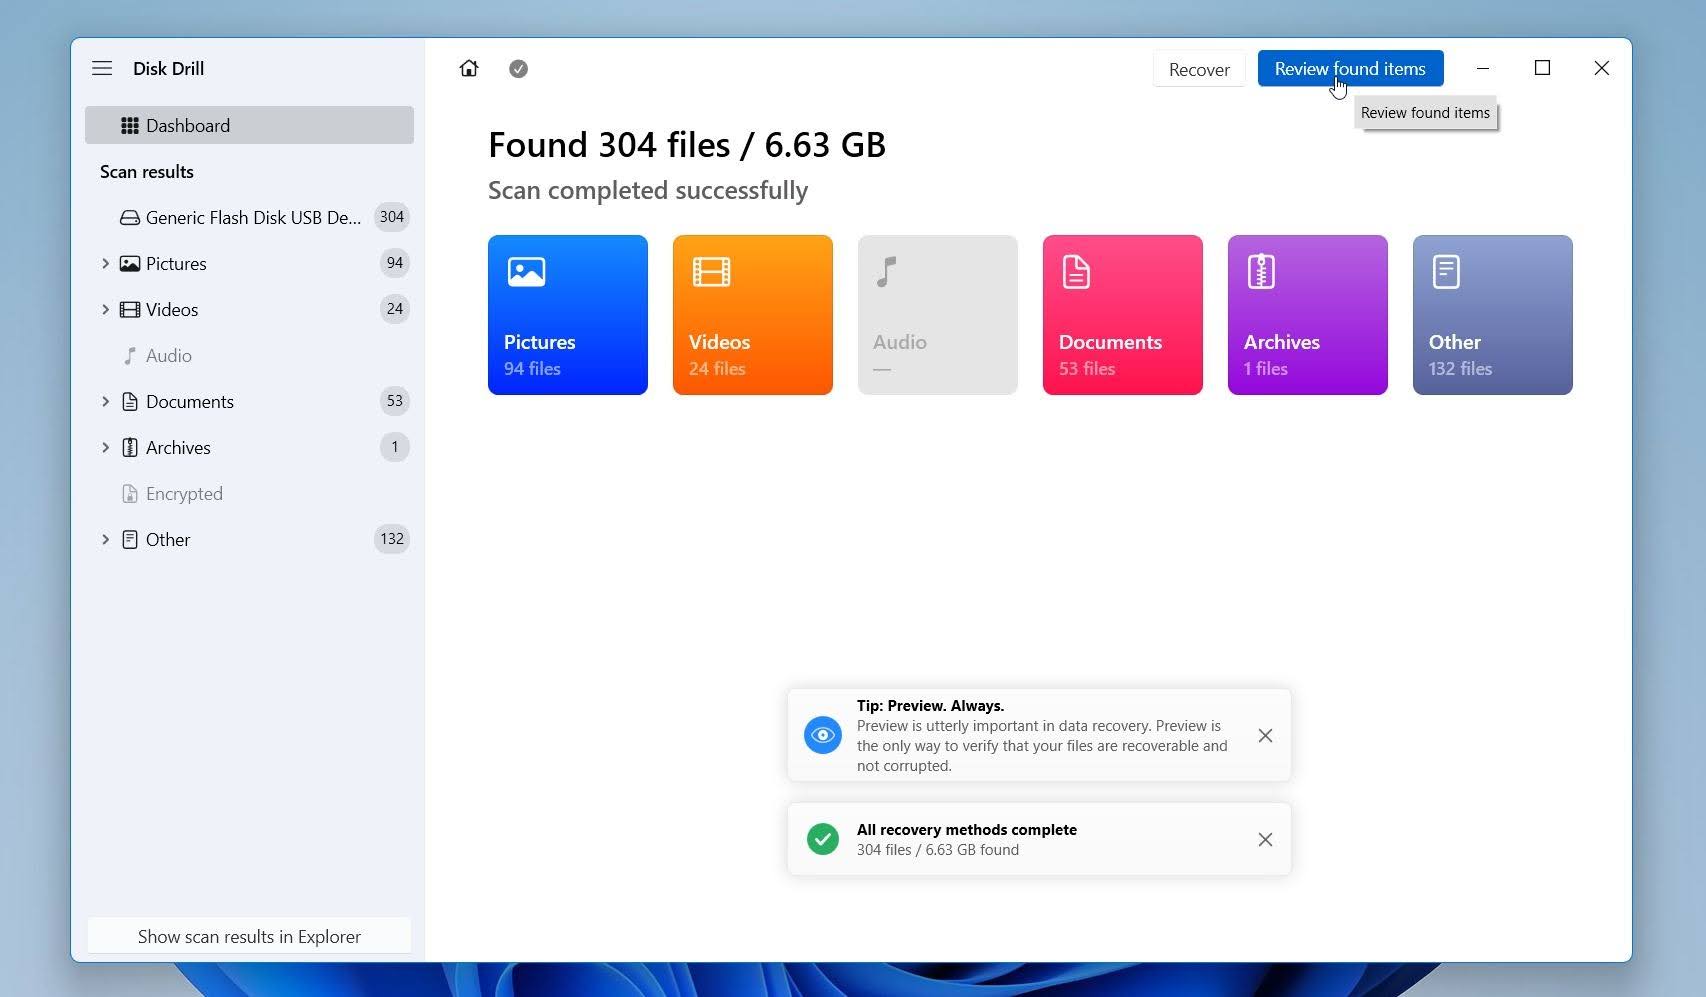Open the Other category card
The width and height of the screenshot is (1706, 997).
[x=1493, y=315]
